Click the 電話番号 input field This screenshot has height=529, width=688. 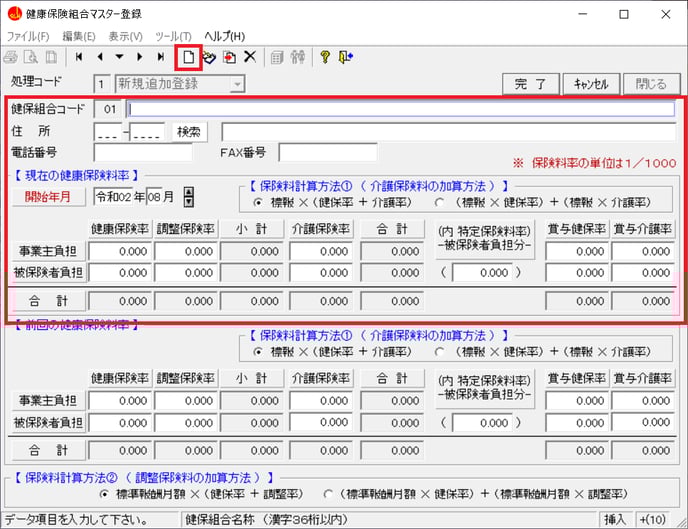point(143,153)
